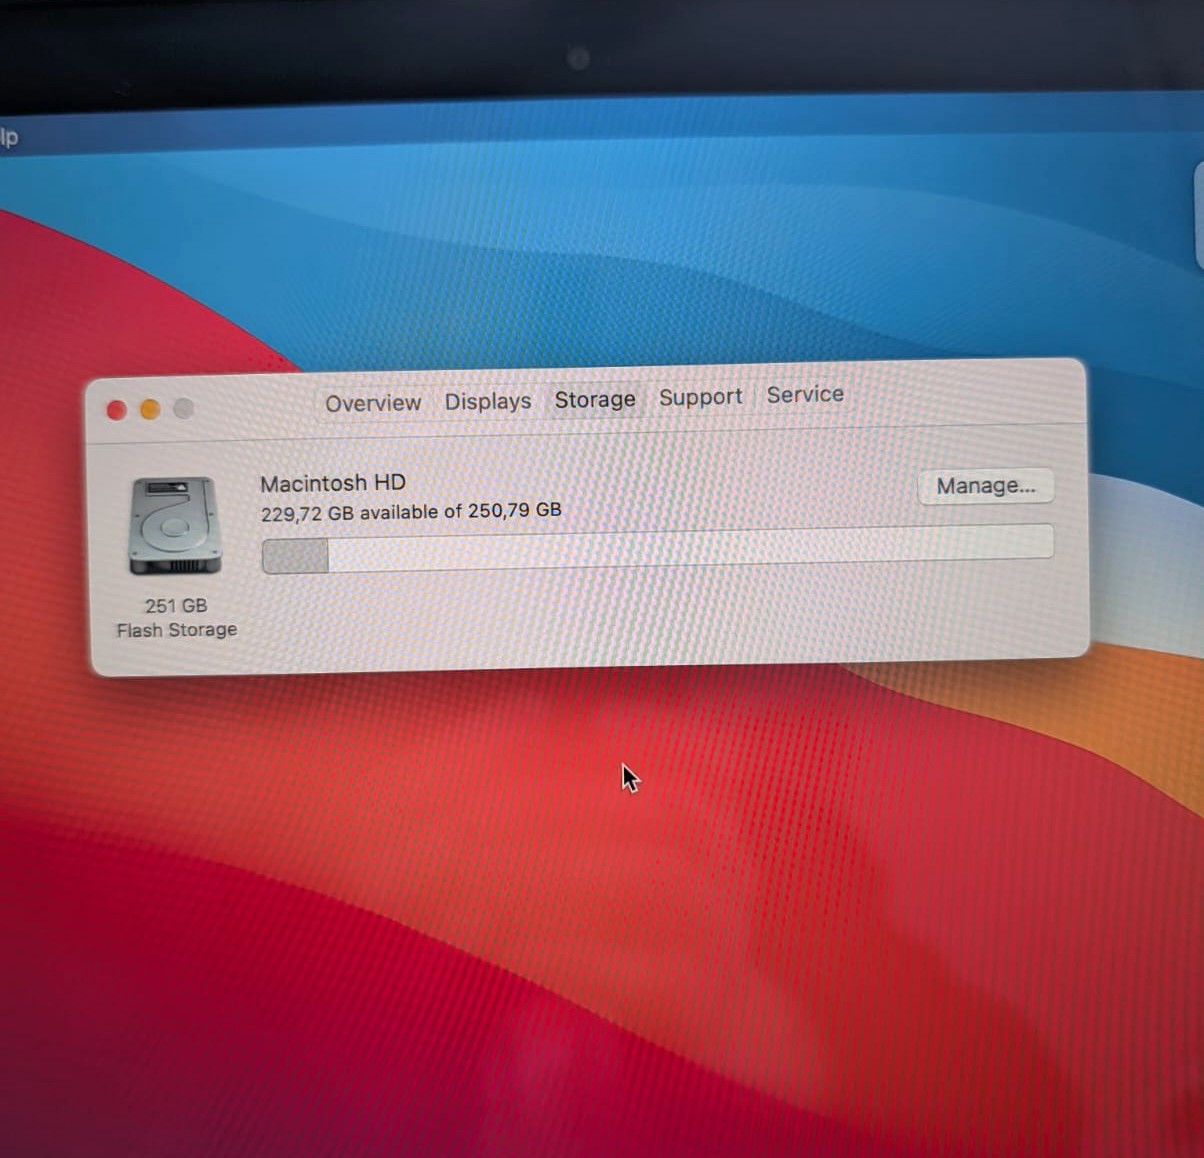
Task: Close the About This Mac window
Action: (x=117, y=410)
